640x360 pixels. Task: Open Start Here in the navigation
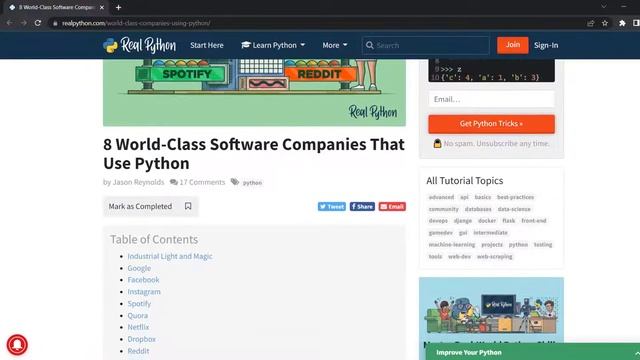[x=207, y=45]
